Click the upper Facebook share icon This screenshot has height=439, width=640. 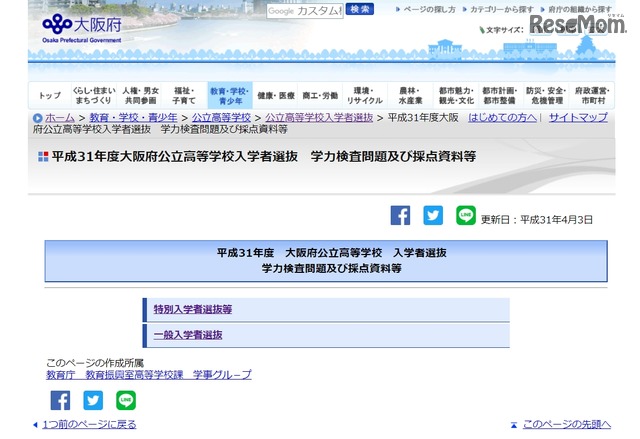(400, 215)
